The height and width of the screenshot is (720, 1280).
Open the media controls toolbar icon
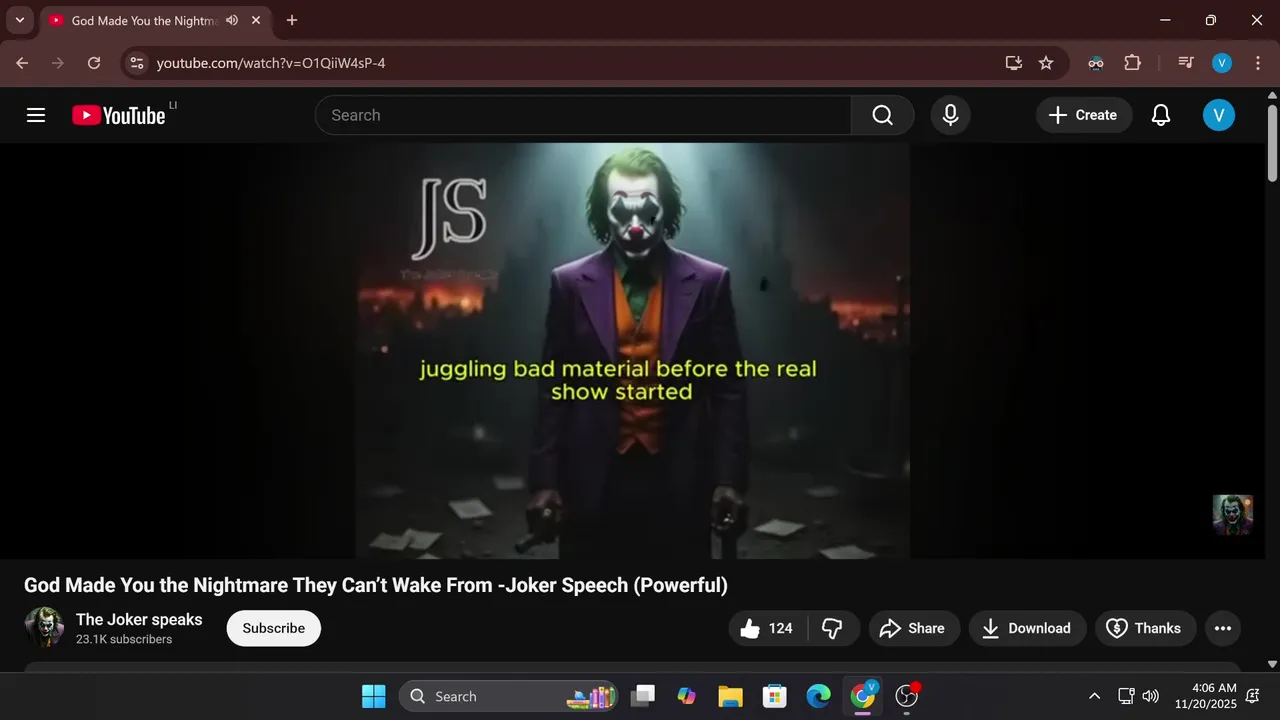1186,63
